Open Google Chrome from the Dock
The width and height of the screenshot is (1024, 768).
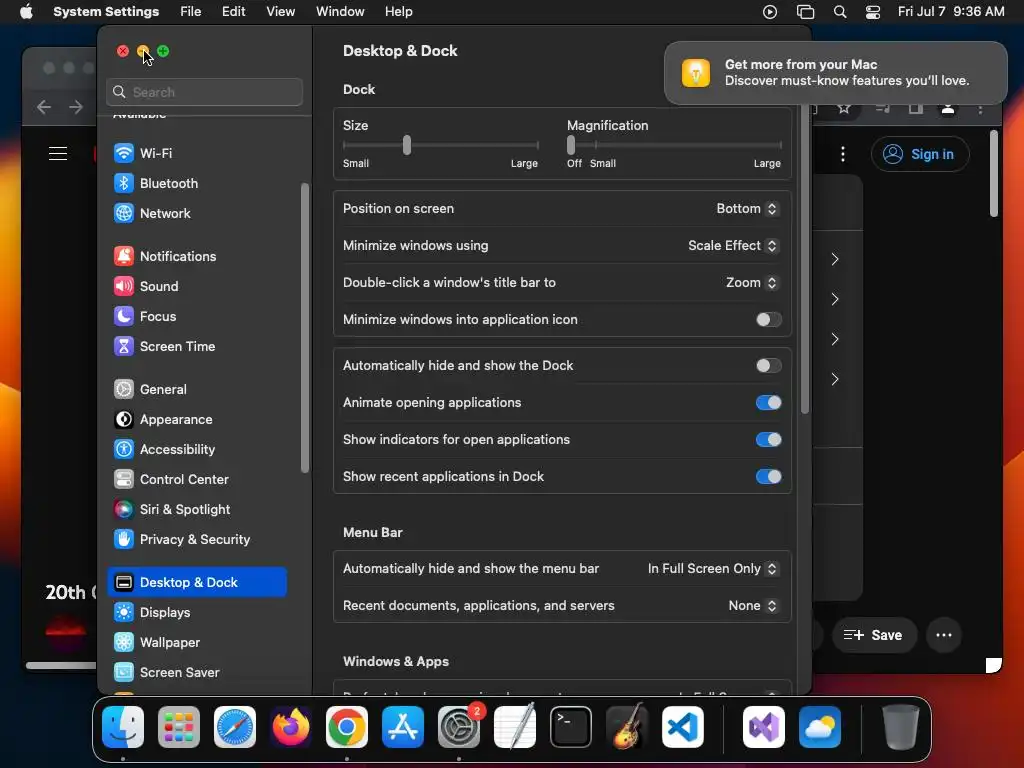tap(347, 727)
